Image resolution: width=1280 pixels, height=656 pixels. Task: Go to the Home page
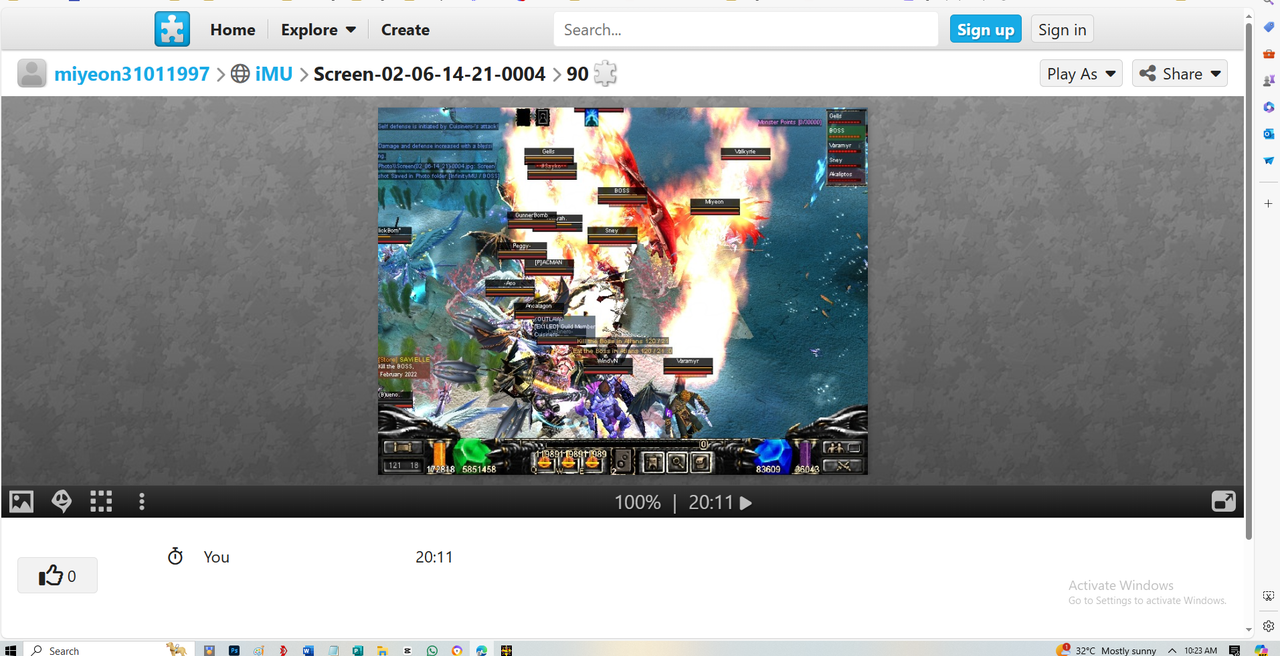click(x=233, y=30)
